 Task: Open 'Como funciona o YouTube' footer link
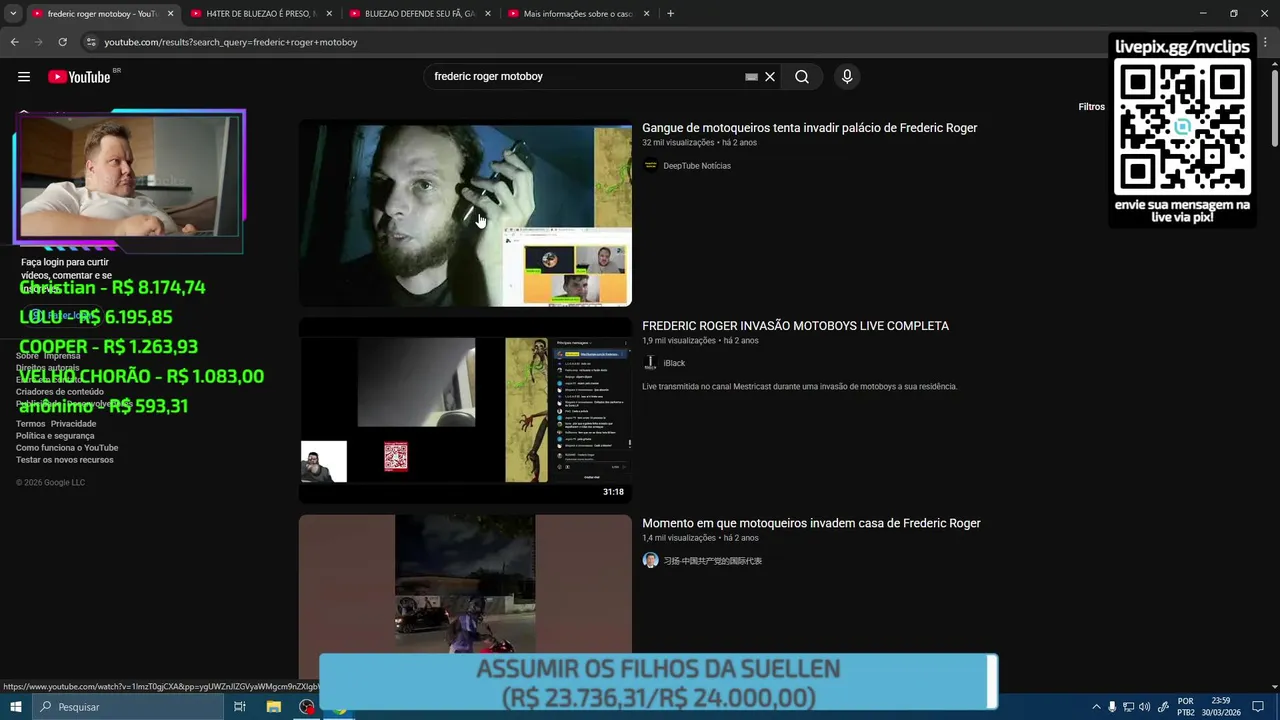(67, 448)
